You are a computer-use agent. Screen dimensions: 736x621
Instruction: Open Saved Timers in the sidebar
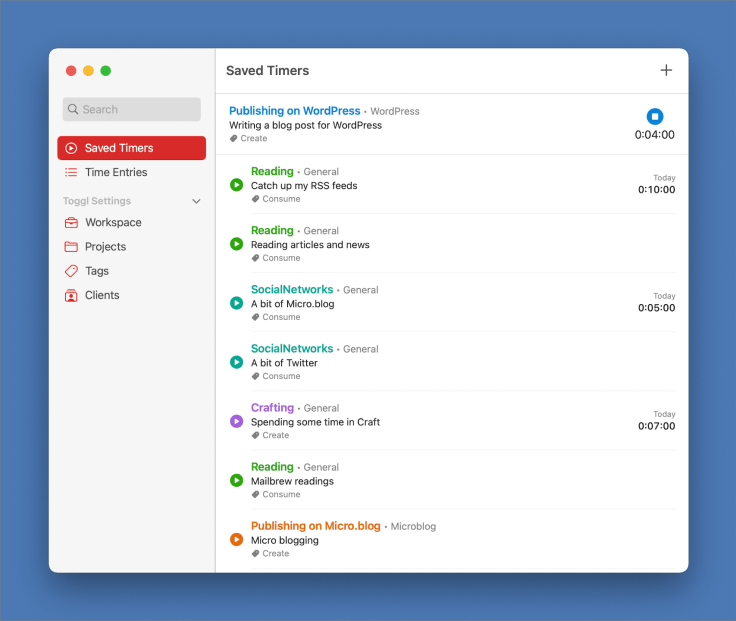click(x=131, y=148)
